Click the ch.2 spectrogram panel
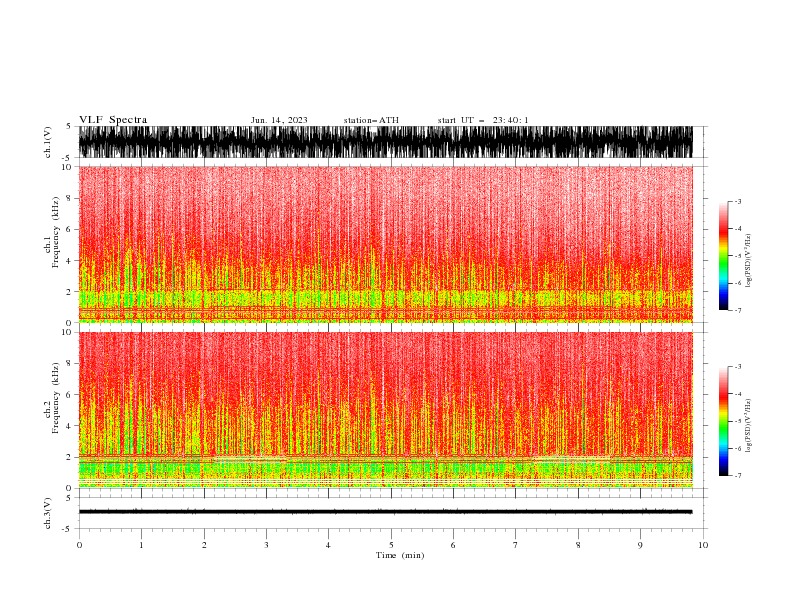The image size is (792, 612). (386, 410)
